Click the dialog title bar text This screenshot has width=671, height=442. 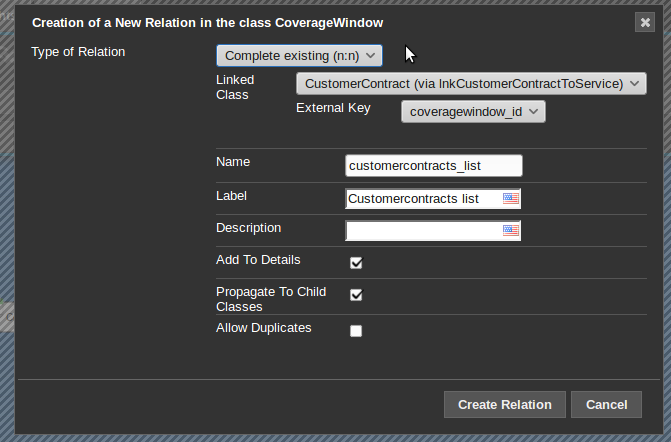(207, 22)
